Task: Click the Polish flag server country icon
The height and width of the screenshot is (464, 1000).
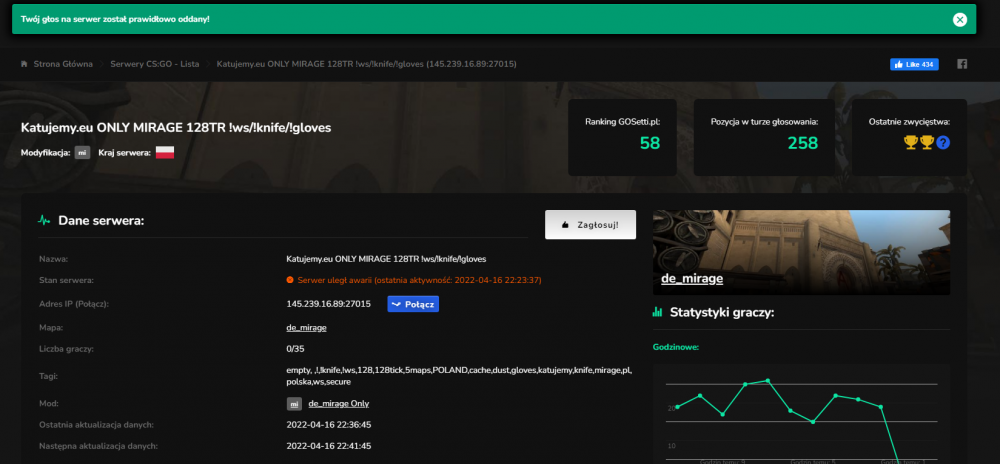Action: pyautogui.click(x=165, y=153)
